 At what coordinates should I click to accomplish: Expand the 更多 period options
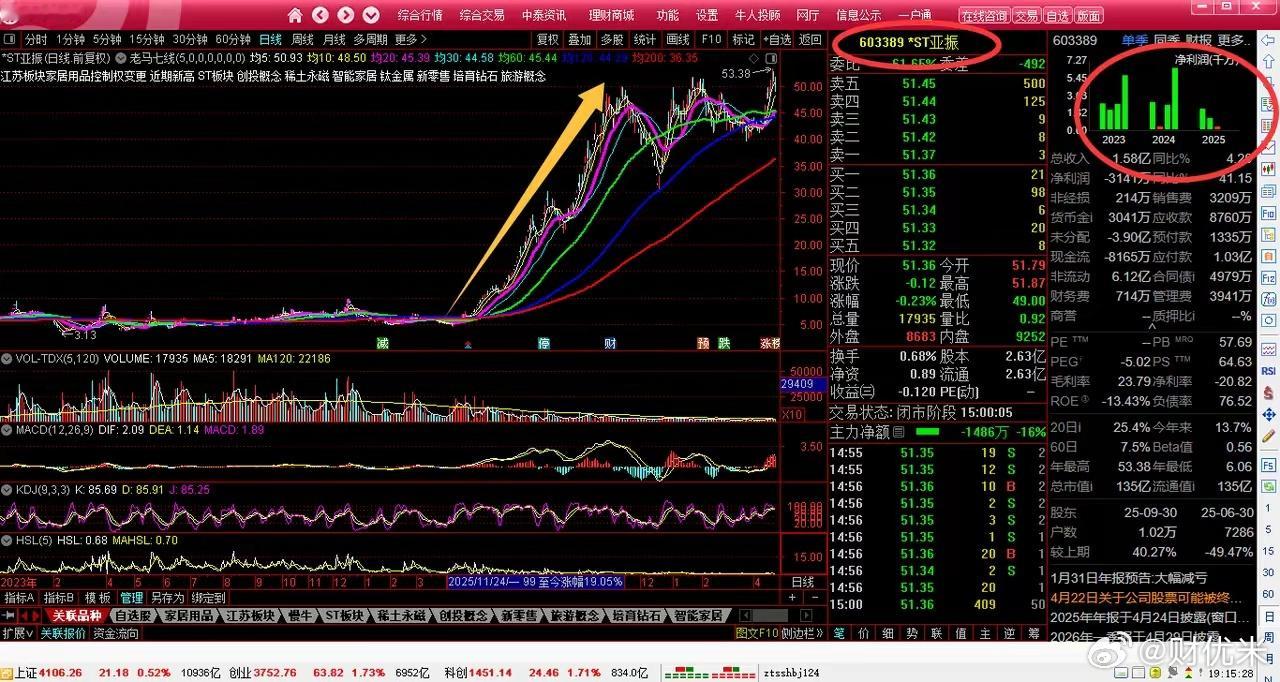click(410, 40)
